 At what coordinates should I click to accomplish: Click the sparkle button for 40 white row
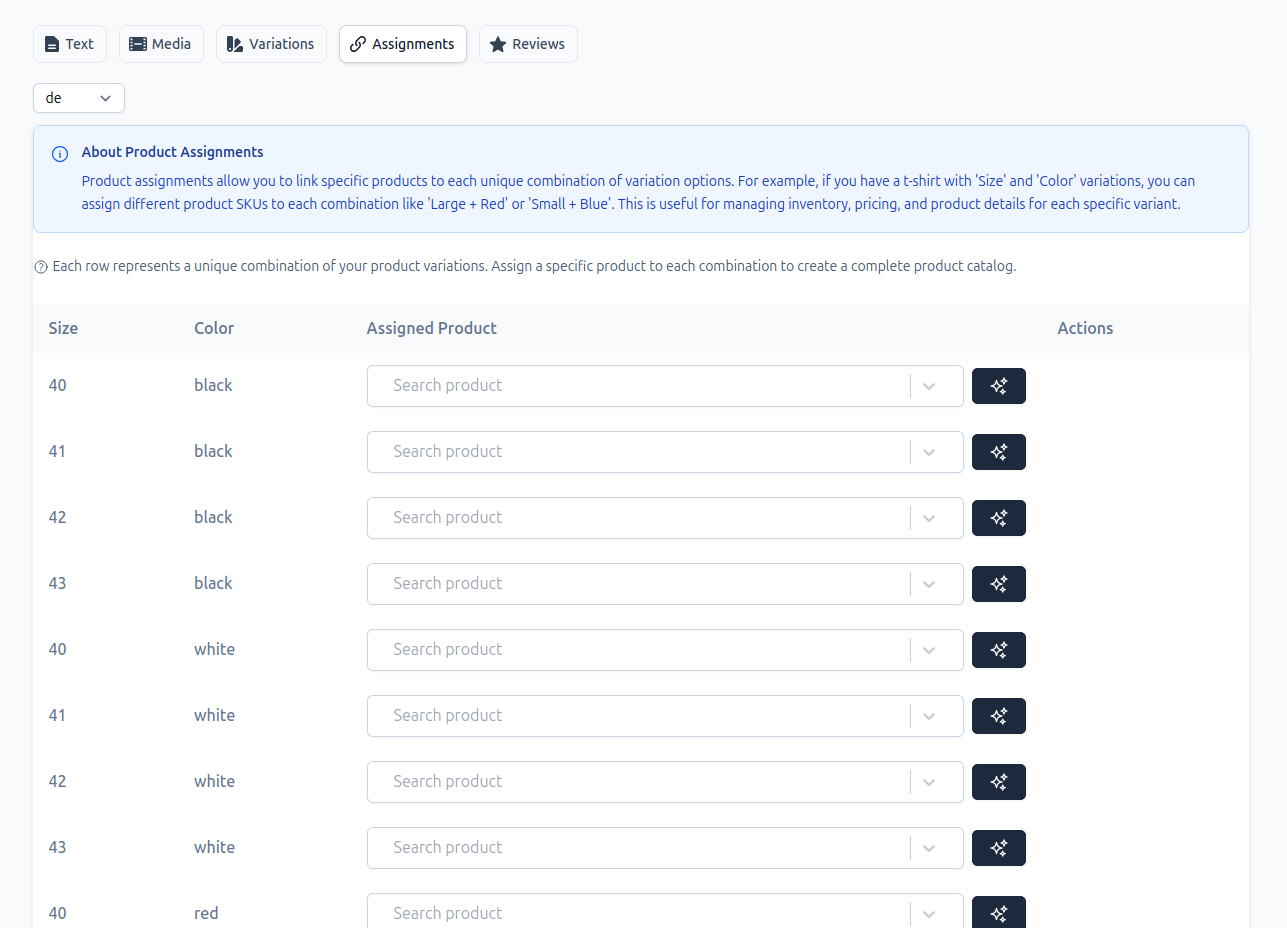tap(999, 650)
